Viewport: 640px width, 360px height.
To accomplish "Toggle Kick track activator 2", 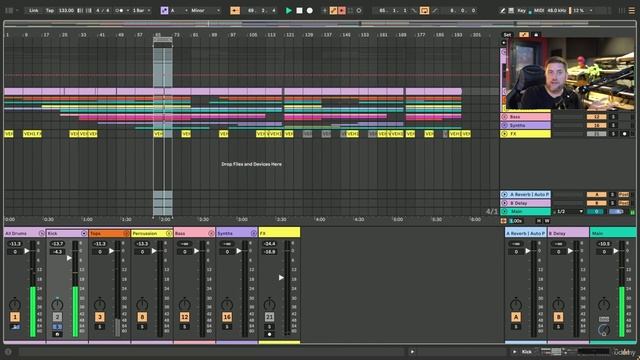I will click(x=57, y=317).
